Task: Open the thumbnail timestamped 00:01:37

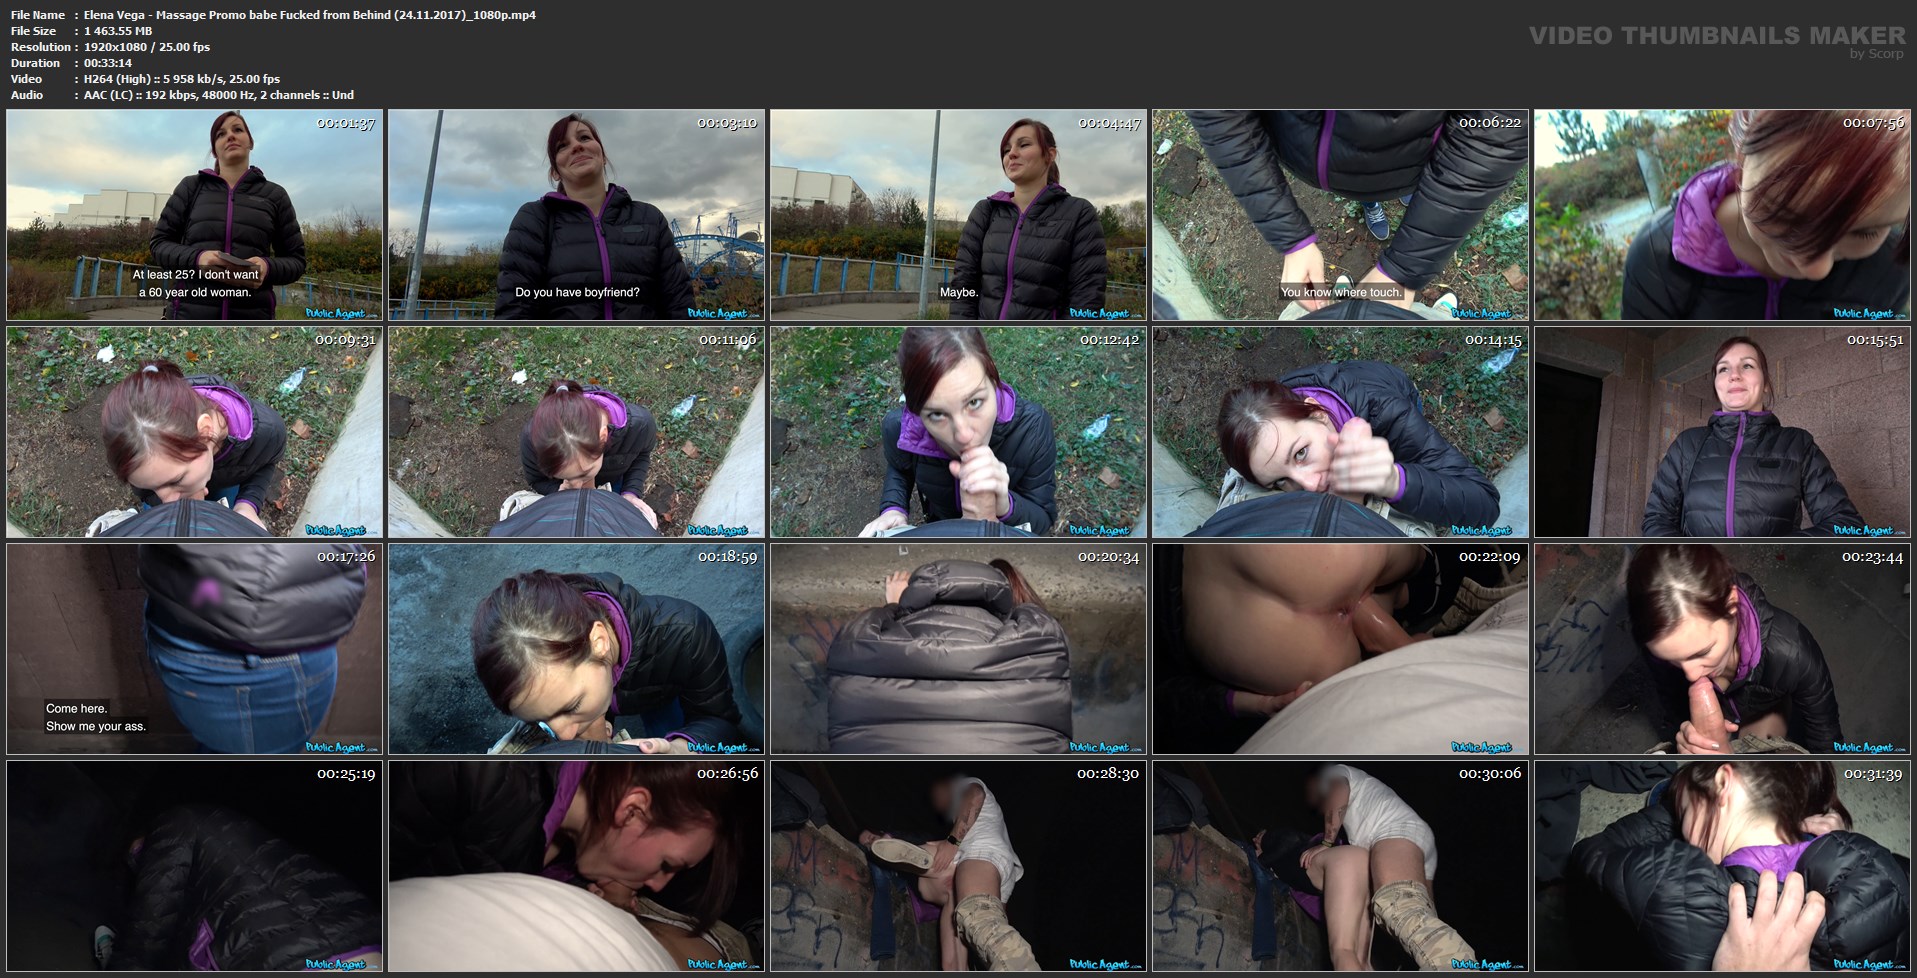Action: click(x=194, y=214)
